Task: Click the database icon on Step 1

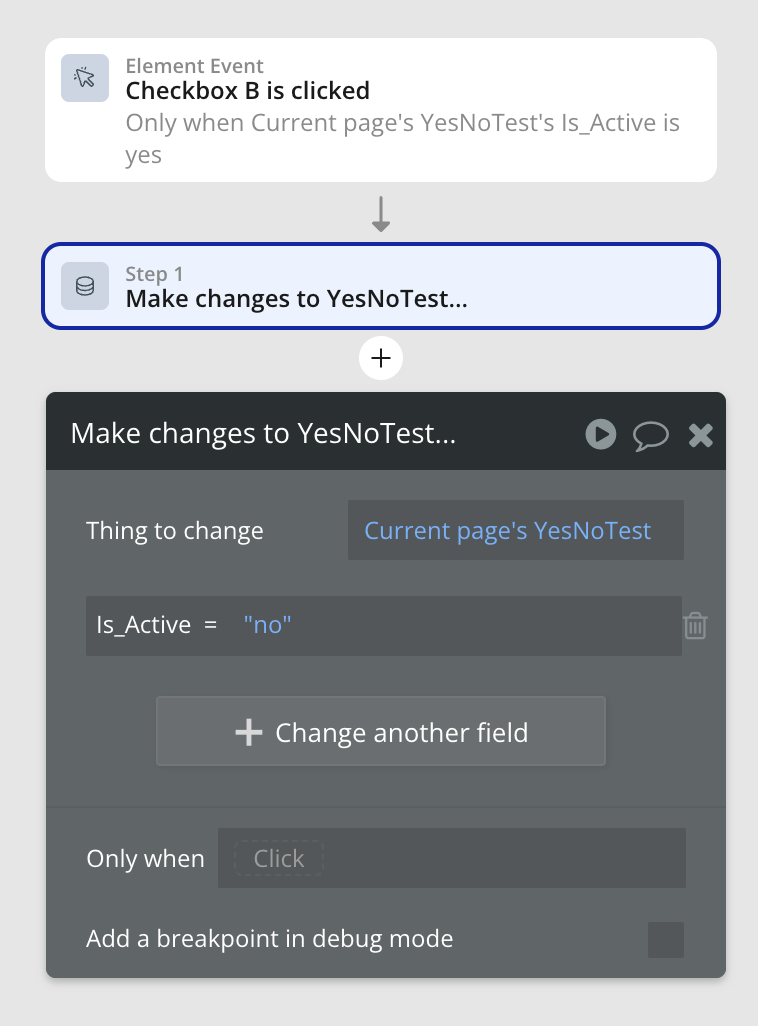Action: (x=85, y=286)
